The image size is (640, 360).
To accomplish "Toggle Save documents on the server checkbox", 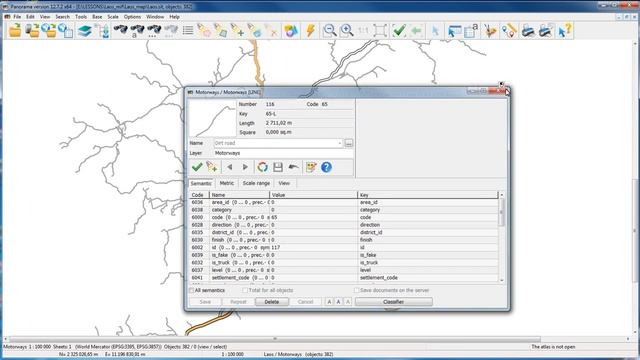I will [x=356, y=290].
